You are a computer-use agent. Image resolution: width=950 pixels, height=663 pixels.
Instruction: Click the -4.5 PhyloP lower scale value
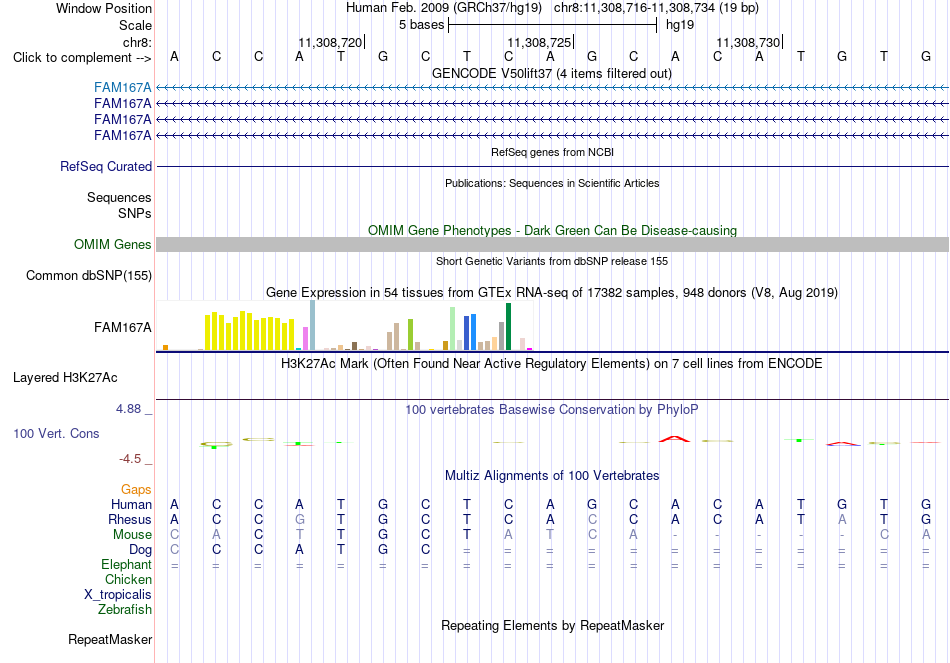(x=130, y=459)
